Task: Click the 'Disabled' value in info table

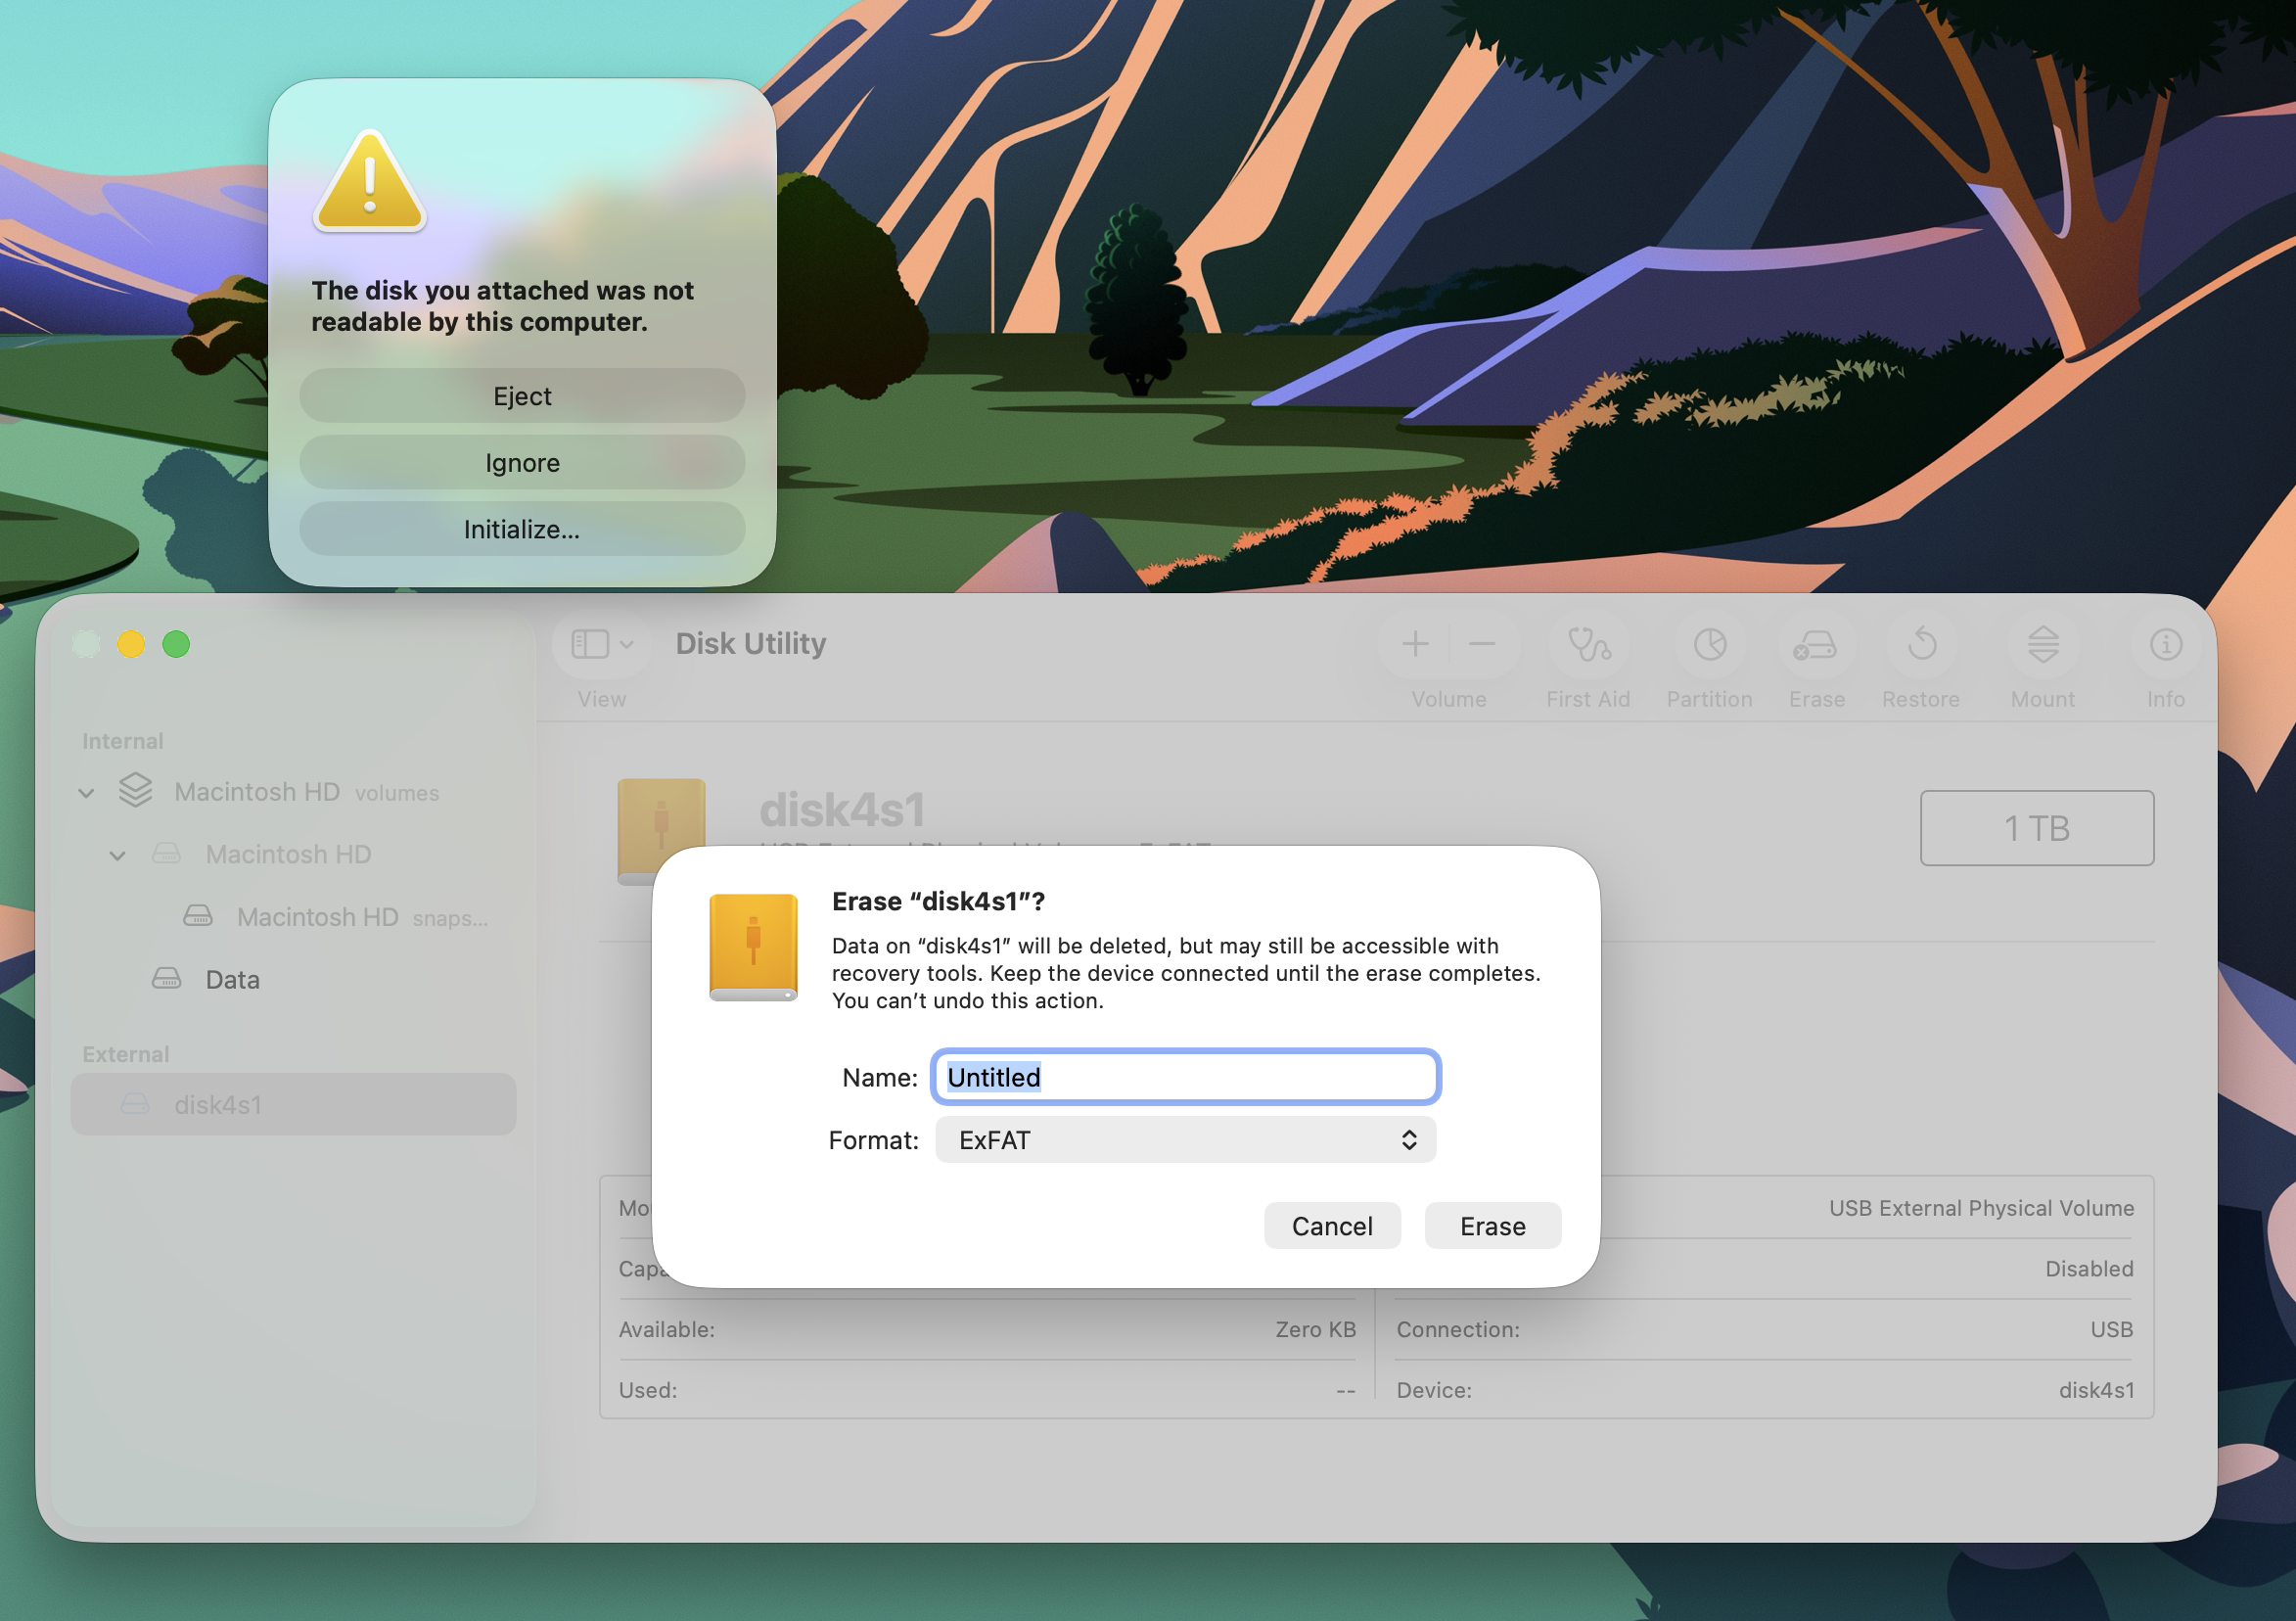Action: click(2089, 1268)
